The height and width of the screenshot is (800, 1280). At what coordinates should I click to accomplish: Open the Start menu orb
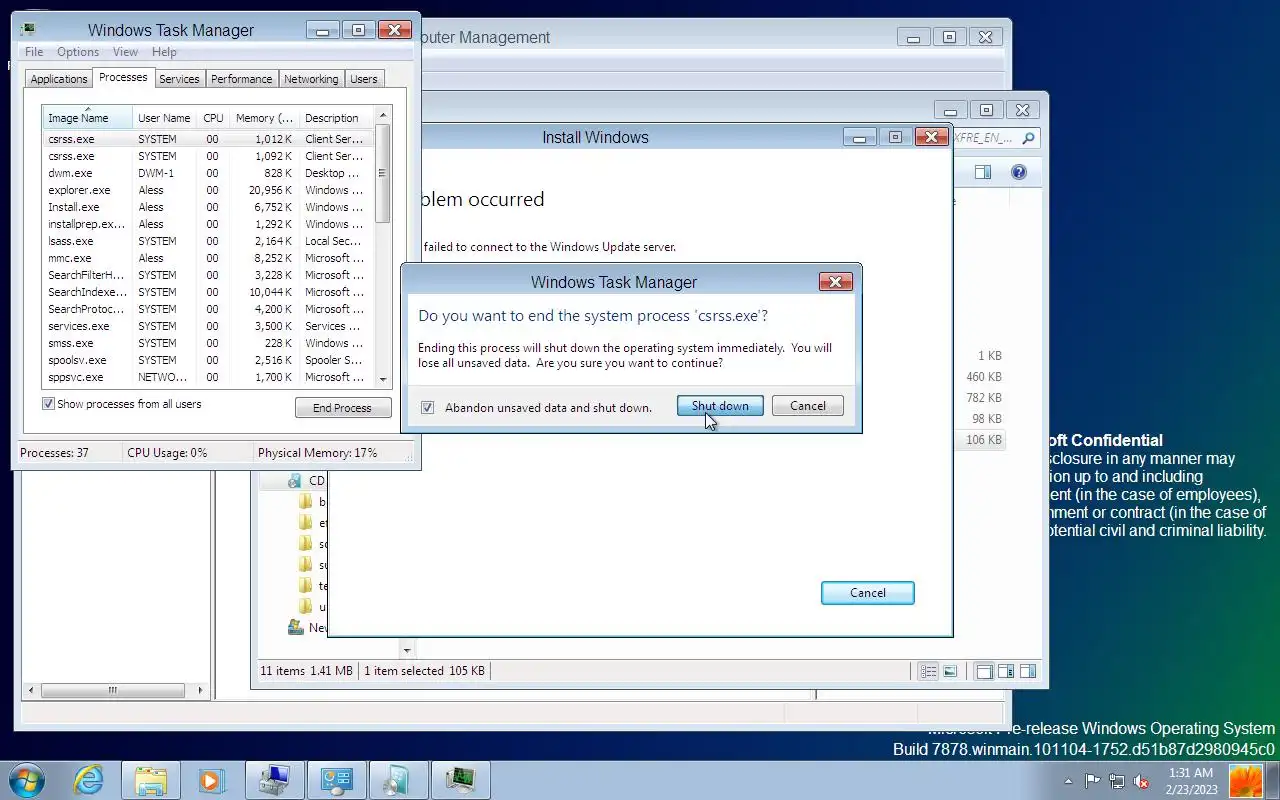pyautogui.click(x=27, y=779)
